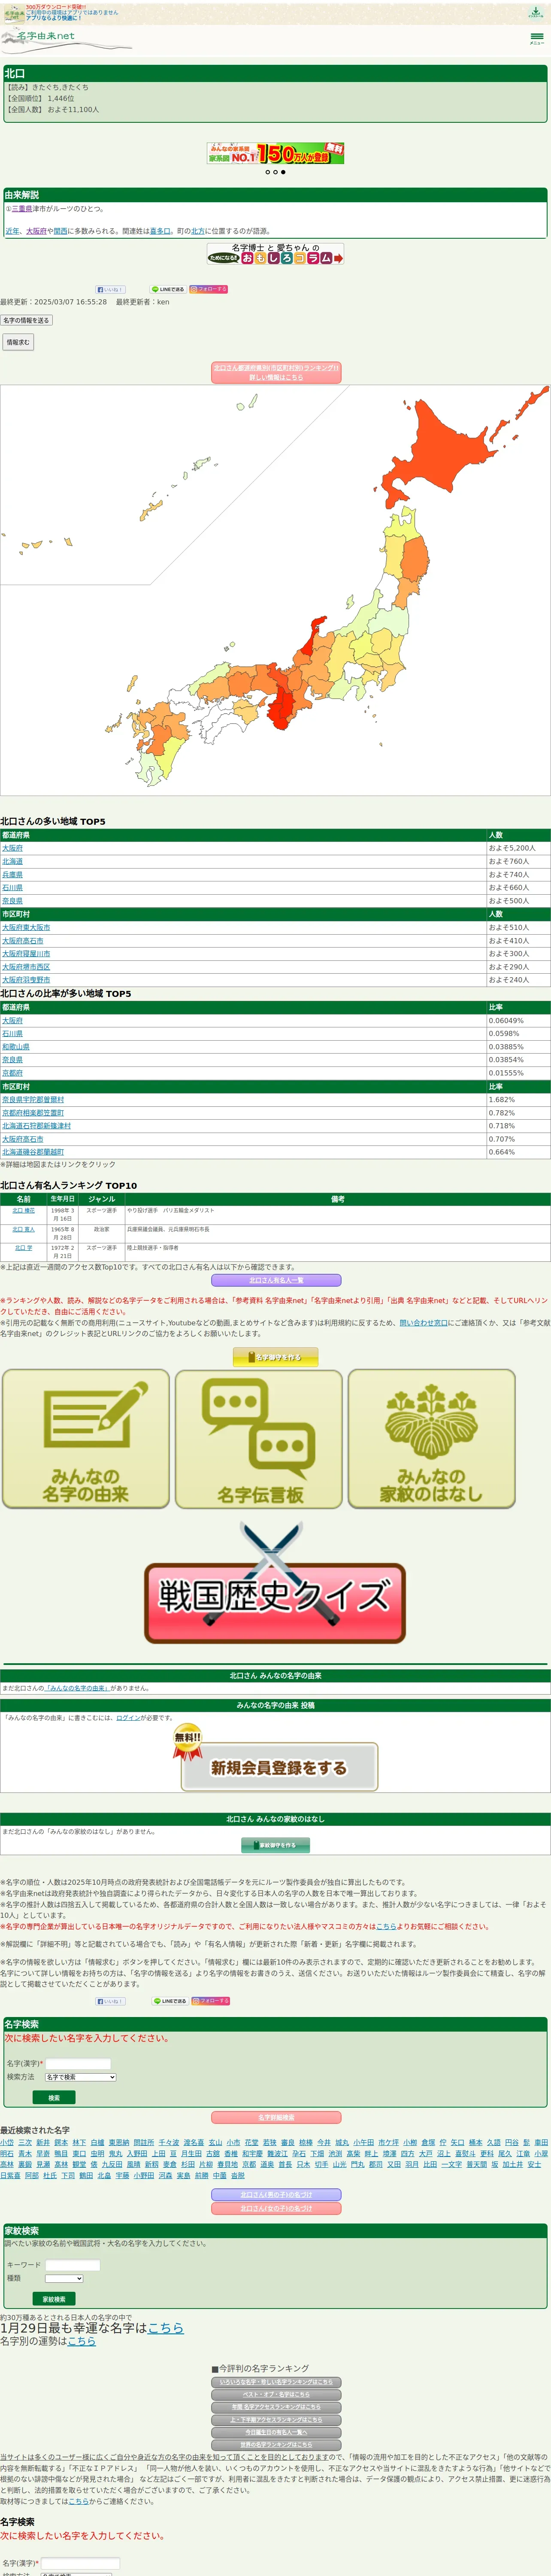
Task: Open the 喜多口 related surname link
Action: pos(160,231)
